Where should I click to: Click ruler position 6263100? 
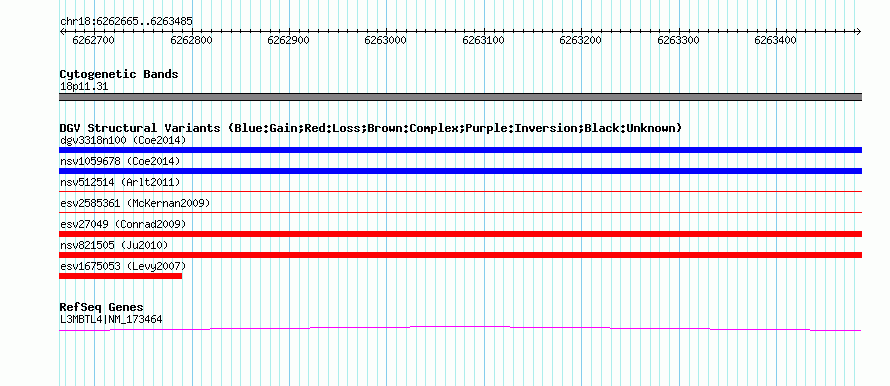484,40
